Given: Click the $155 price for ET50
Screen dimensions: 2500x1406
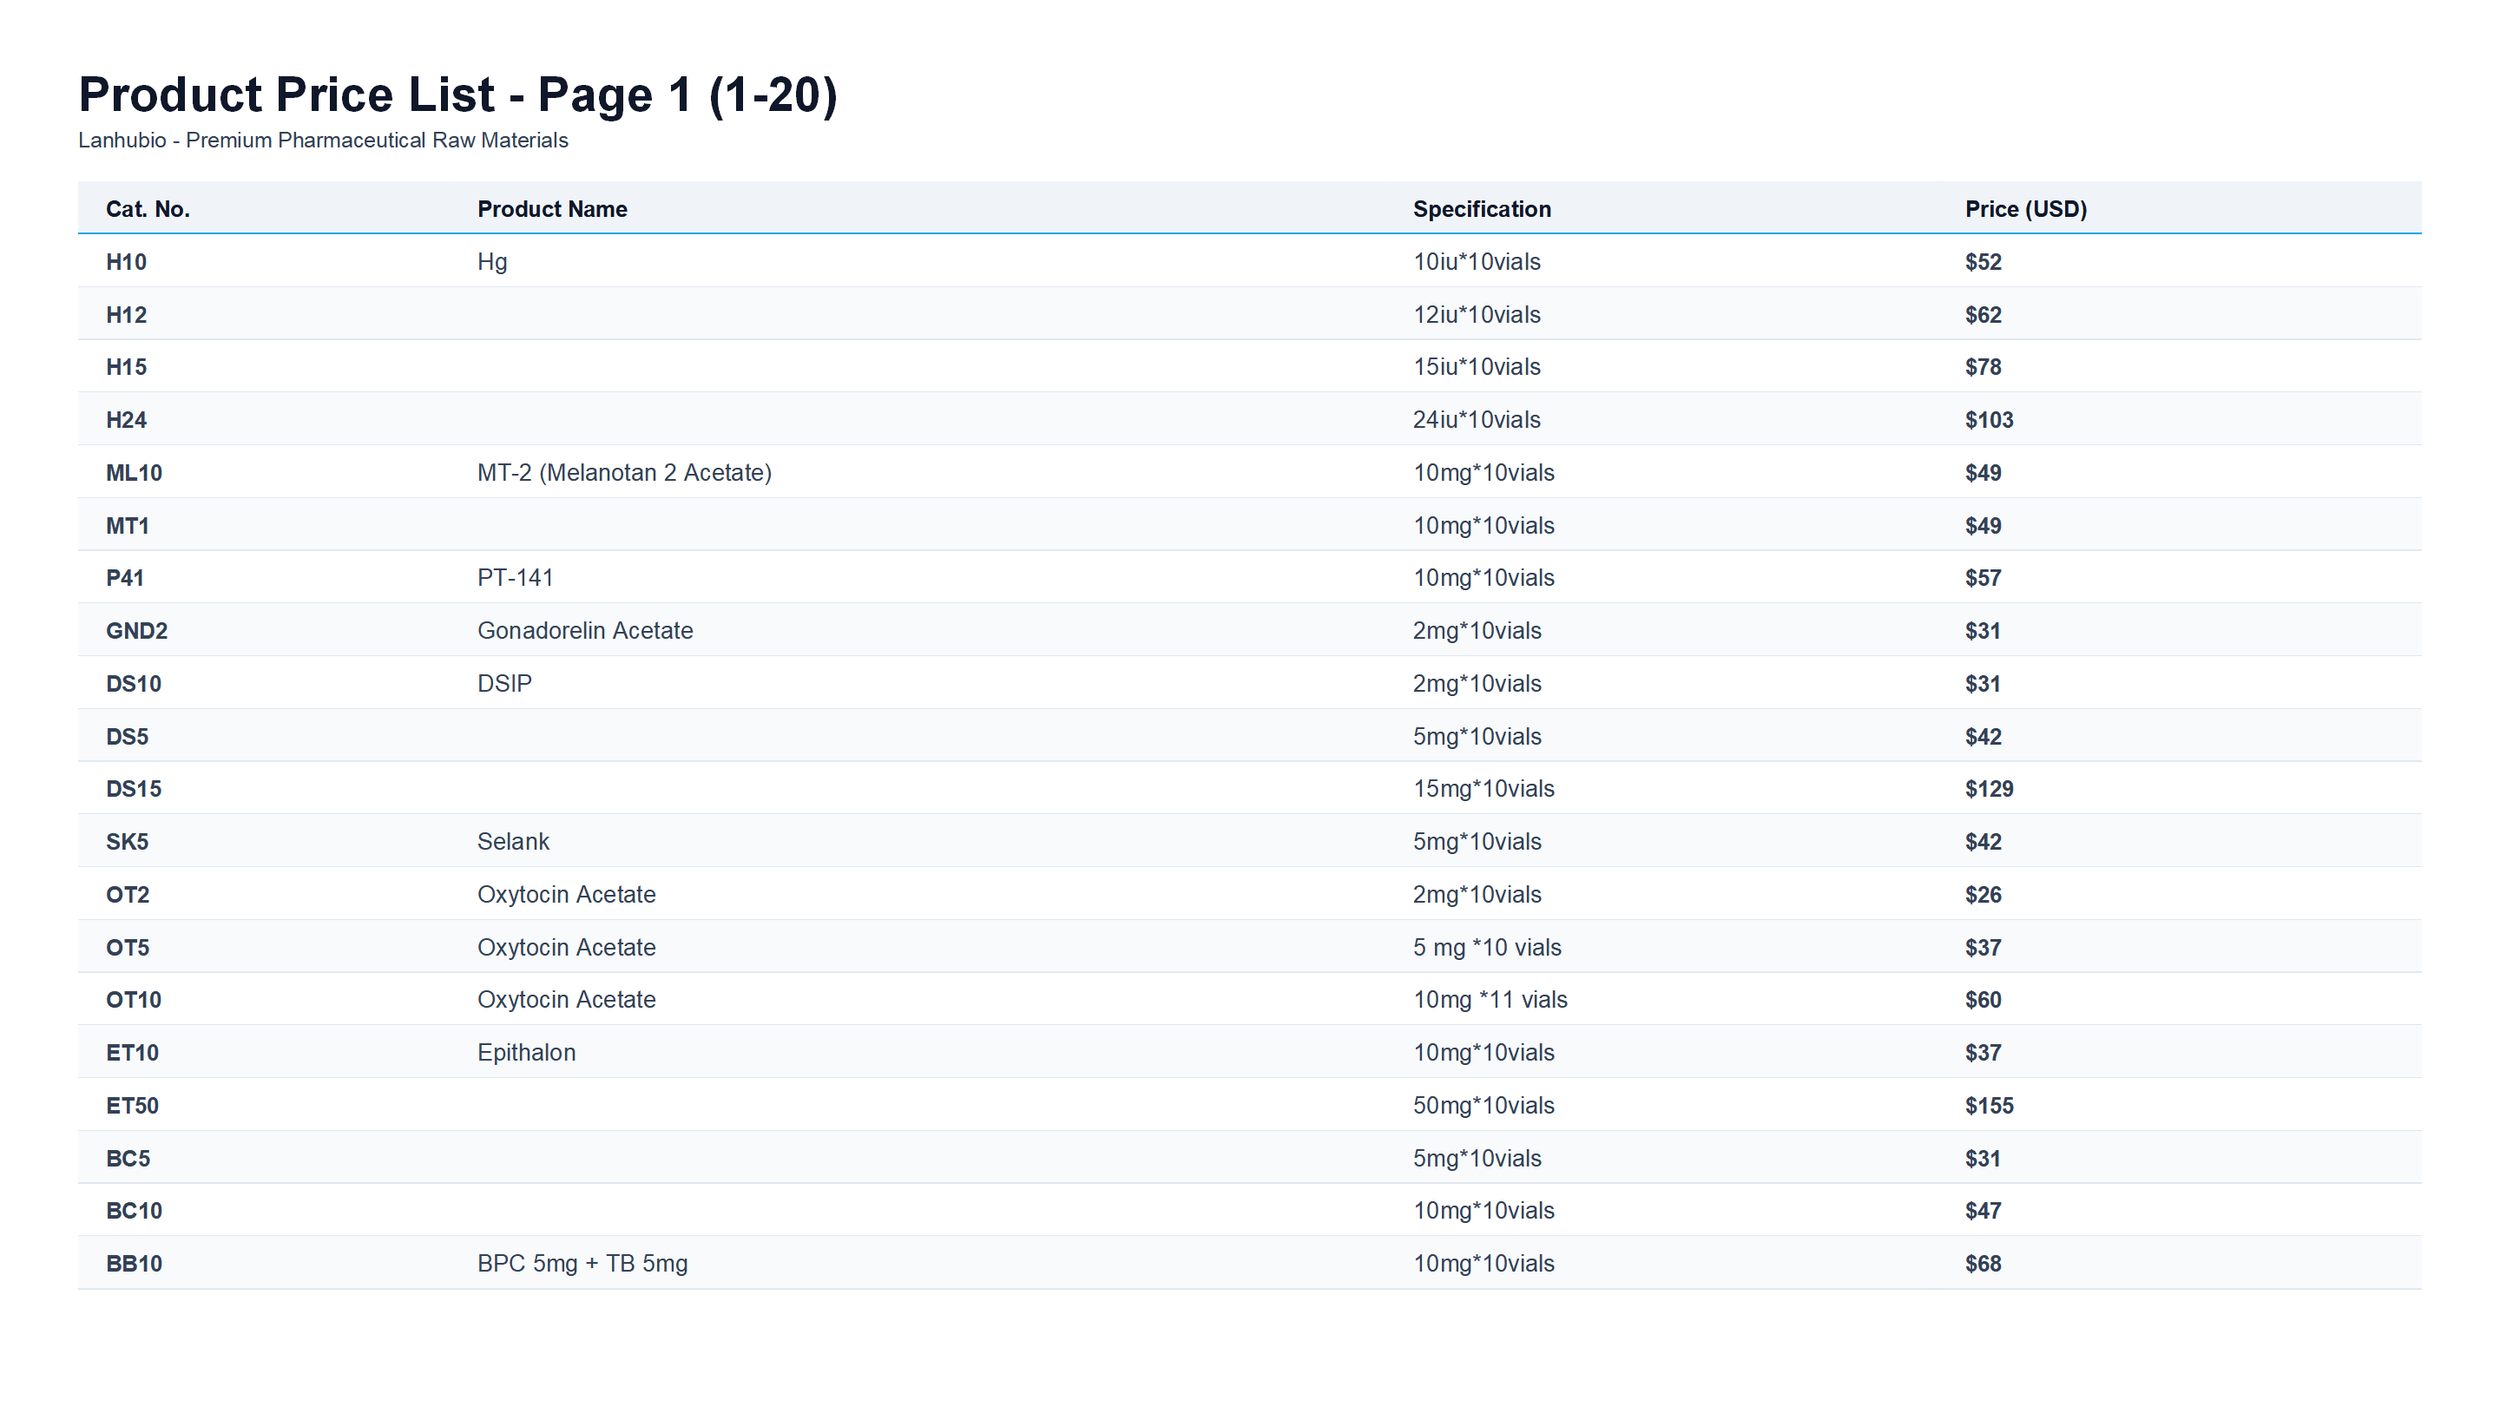Looking at the screenshot, I should (x=1988, y=1106).
